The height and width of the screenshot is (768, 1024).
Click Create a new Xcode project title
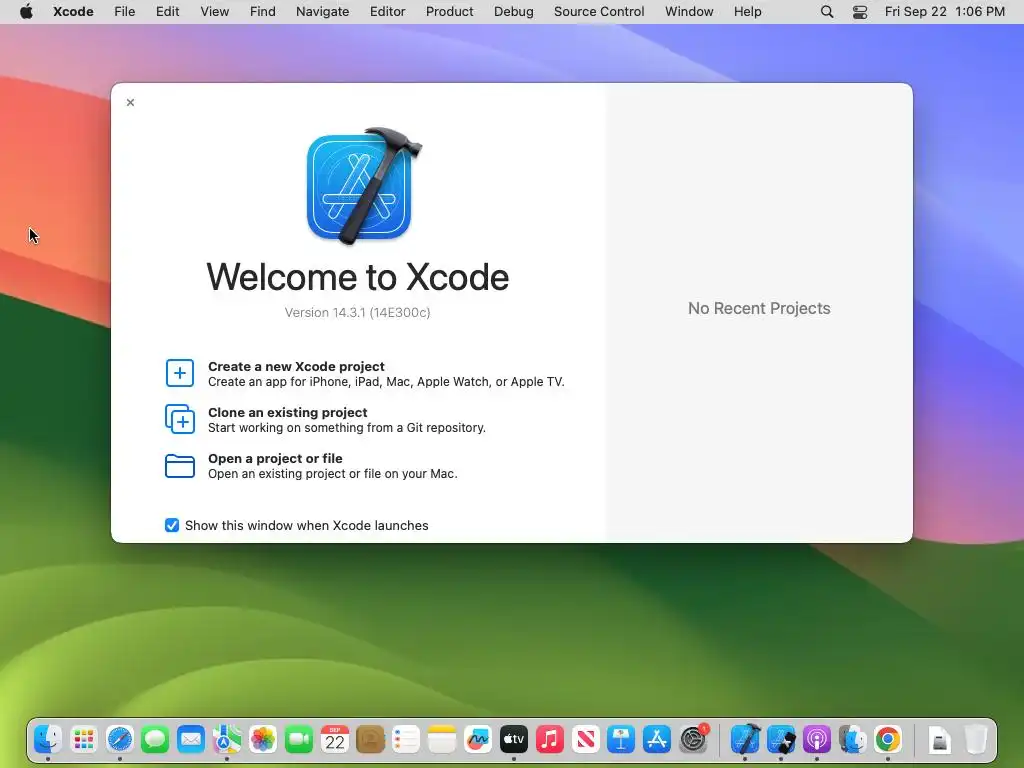(296, 366)
